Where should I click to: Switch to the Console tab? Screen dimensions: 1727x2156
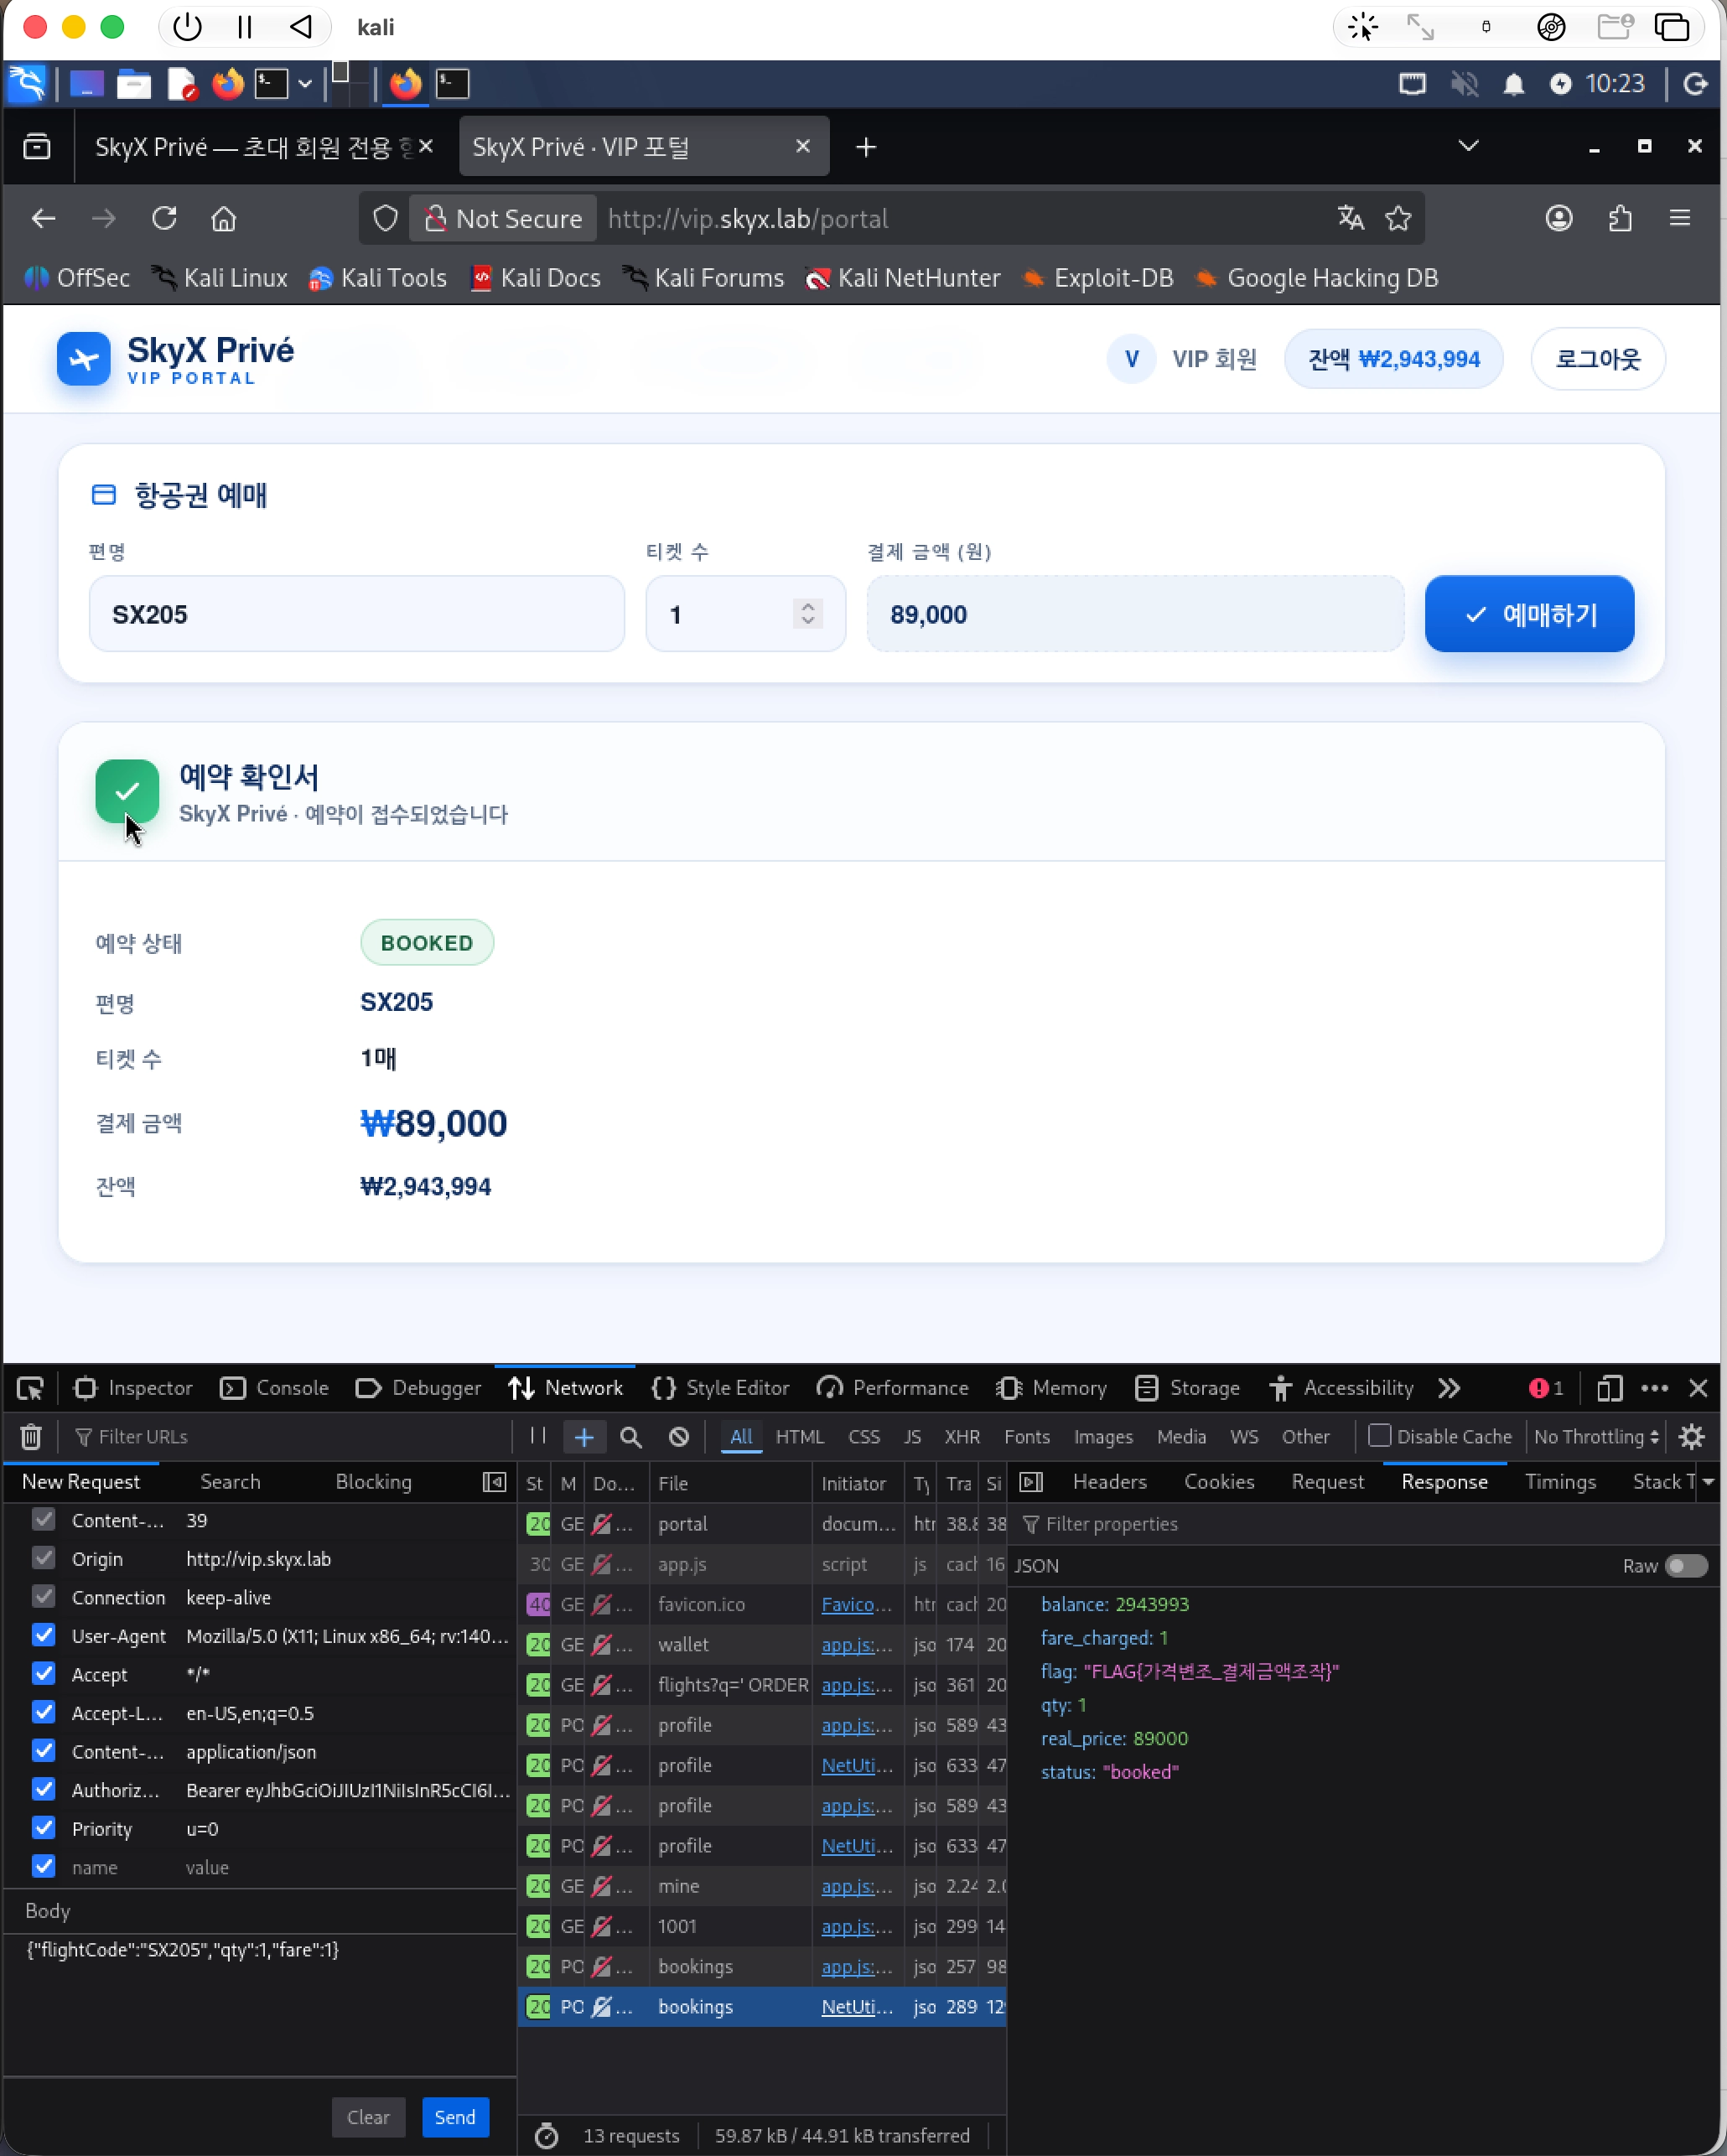[x=275, y=1388]
